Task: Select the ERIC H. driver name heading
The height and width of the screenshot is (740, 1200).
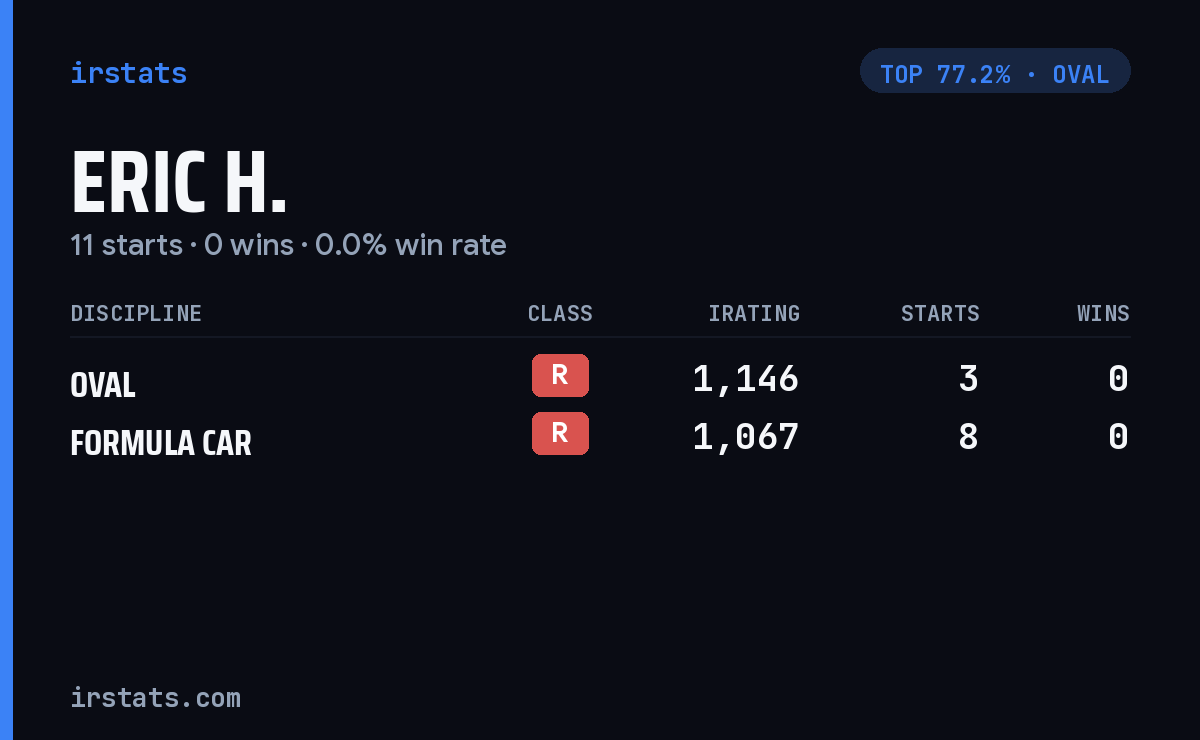Action: coord(179,184)
